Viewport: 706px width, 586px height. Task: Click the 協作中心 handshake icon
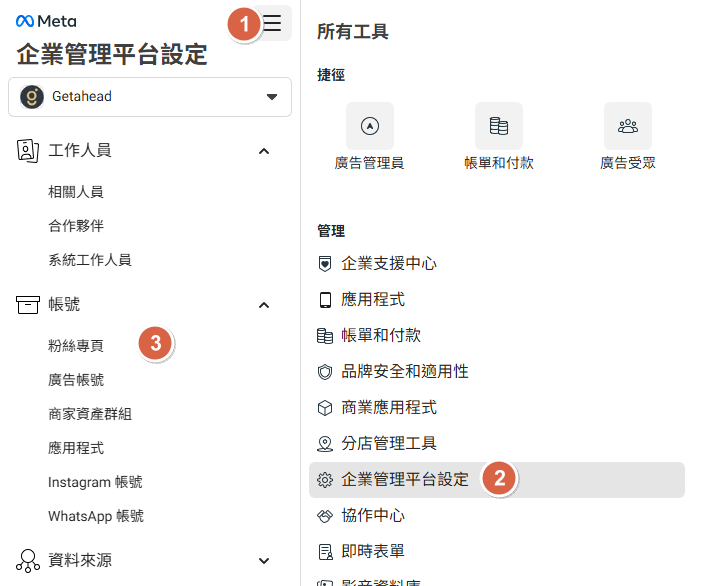[324, 516]
